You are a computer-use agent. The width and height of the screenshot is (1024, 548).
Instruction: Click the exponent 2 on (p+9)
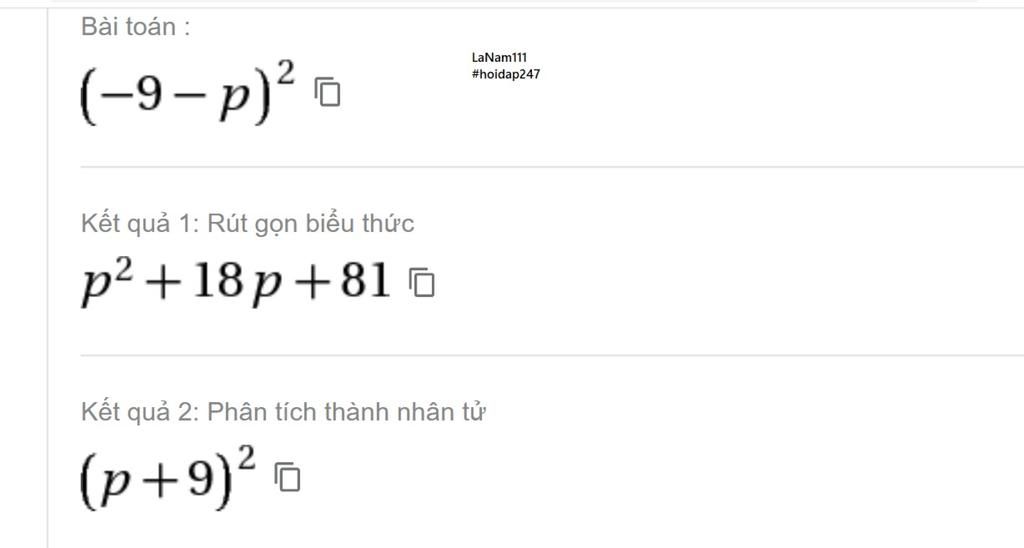click(246, 458)
